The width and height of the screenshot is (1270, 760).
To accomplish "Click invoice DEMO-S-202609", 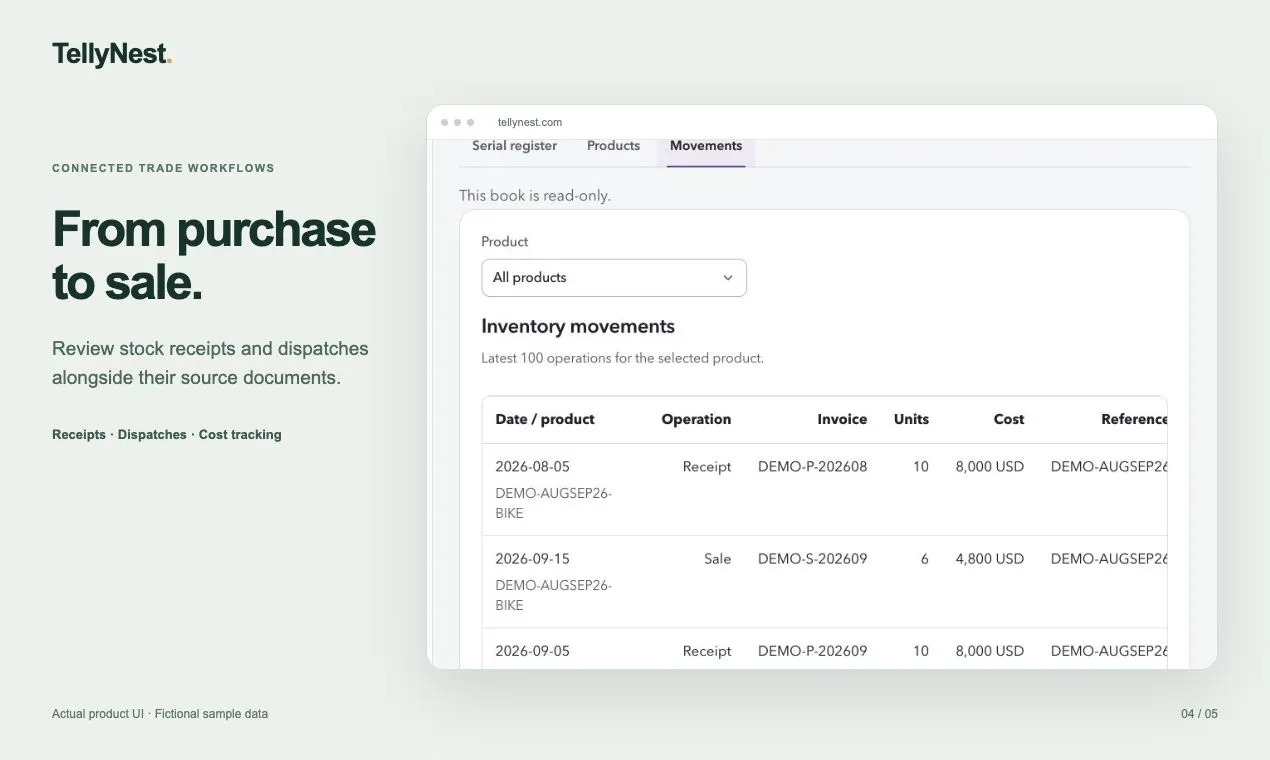I will coord(813,559).
